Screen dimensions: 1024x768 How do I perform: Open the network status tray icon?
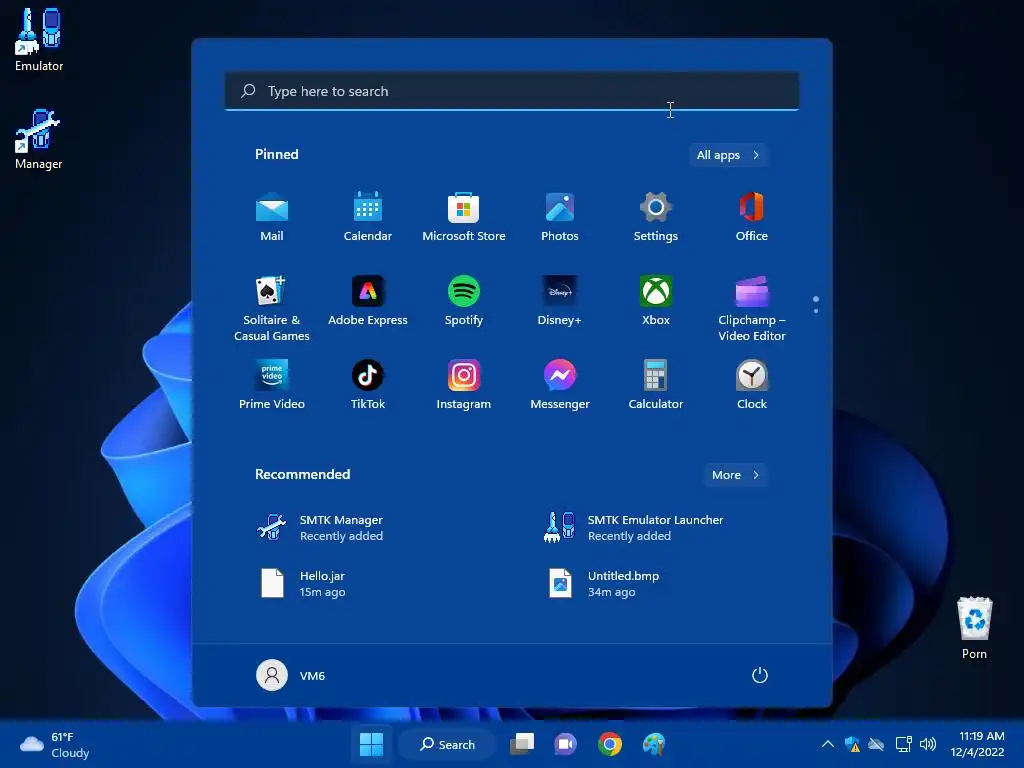click(903, 744)
